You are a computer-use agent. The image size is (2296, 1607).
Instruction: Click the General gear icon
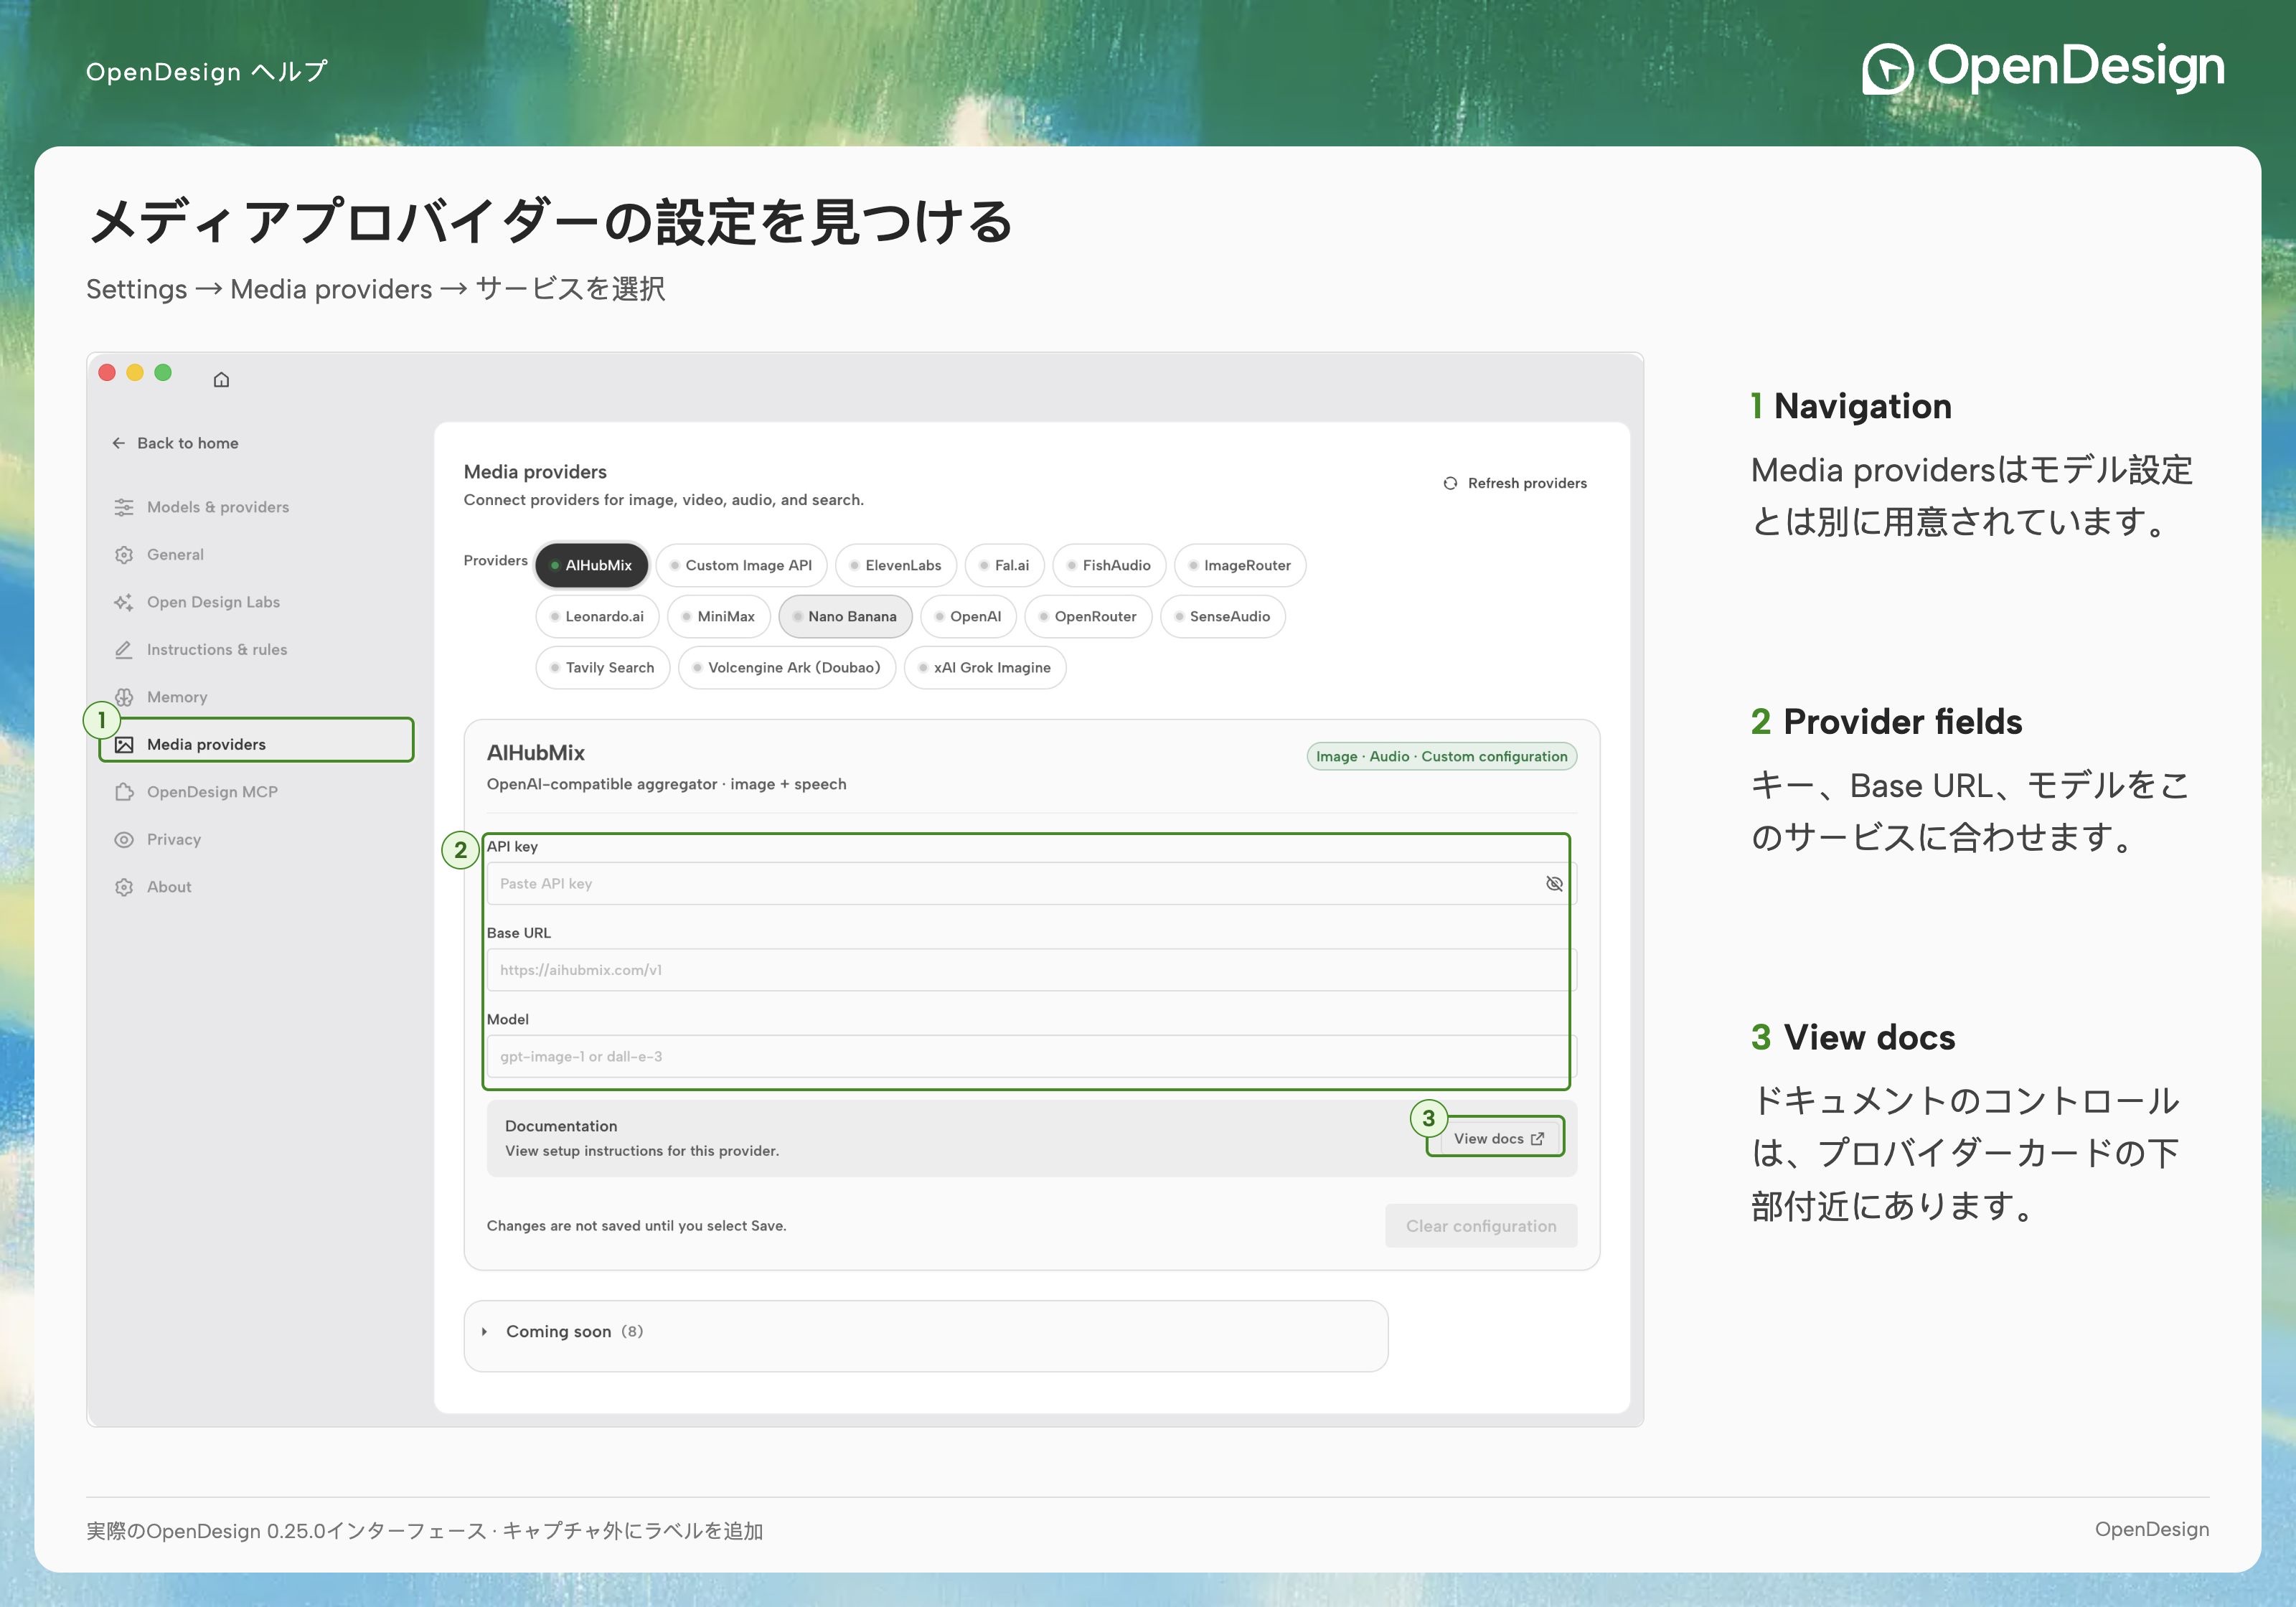[x=124, y=555]
